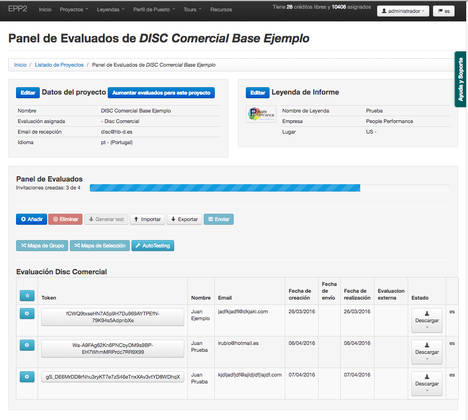This screenshot has height=420, width=468.
Task: Toggle selection for the rubio@hotmail.es row
Action: tap(27, 345)
